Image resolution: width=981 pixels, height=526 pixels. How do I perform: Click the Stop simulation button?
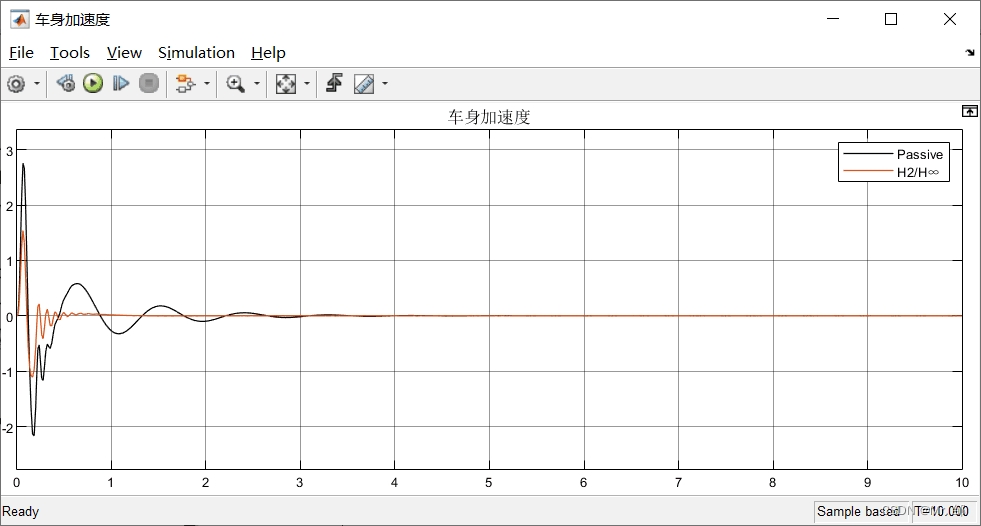(x=148, y=83)
